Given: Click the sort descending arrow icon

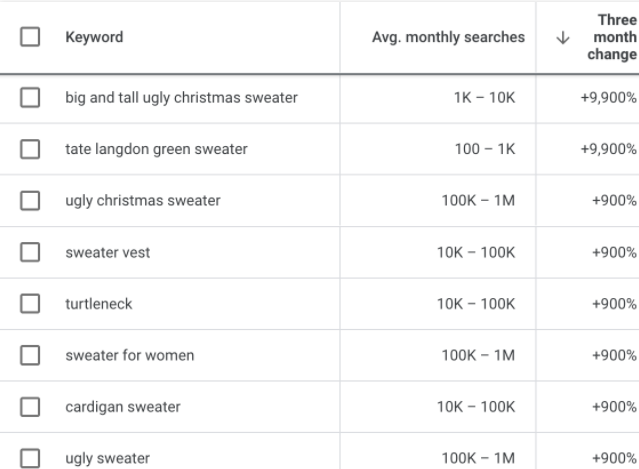Looking at the screenshot, I should [562, 38].
